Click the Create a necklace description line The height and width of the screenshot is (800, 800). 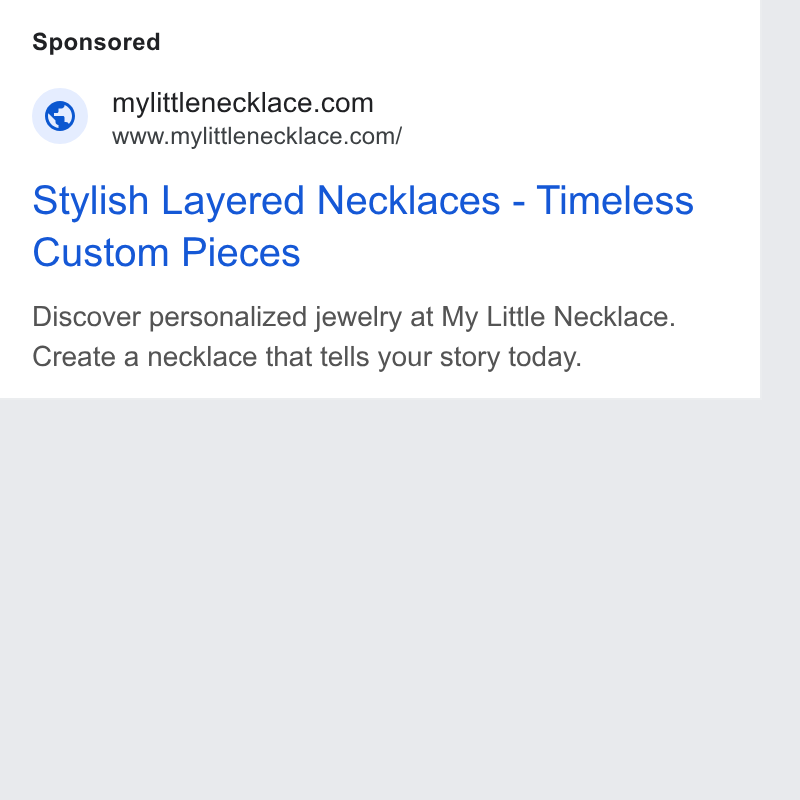coord(307,357)
